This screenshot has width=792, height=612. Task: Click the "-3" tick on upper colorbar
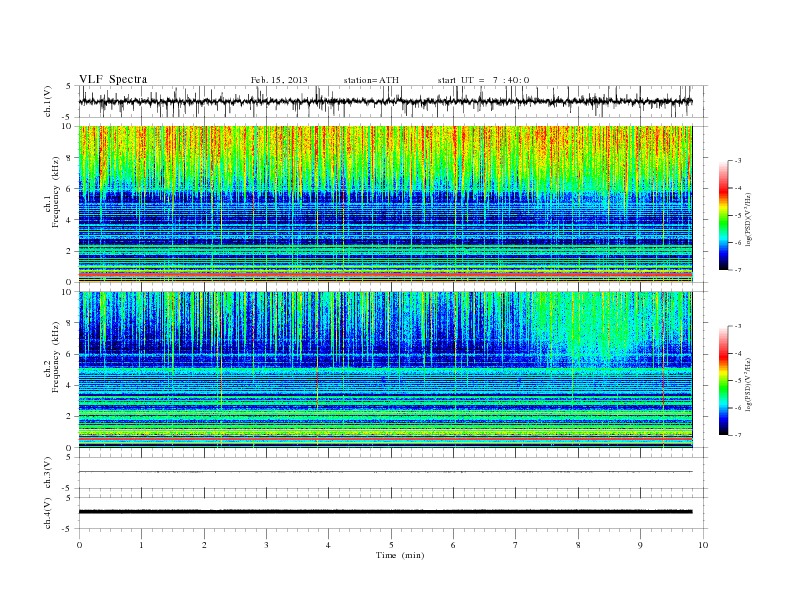pyautogui.click(x=737, y=161)
